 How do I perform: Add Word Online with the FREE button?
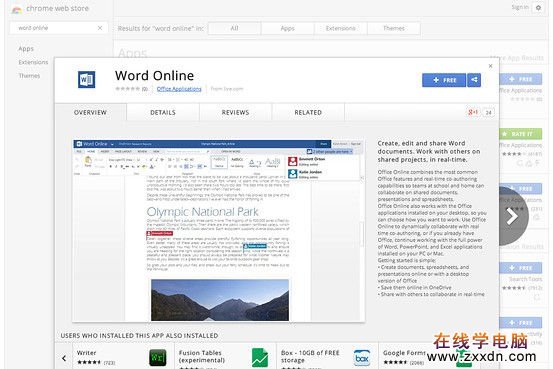[444, 80]
